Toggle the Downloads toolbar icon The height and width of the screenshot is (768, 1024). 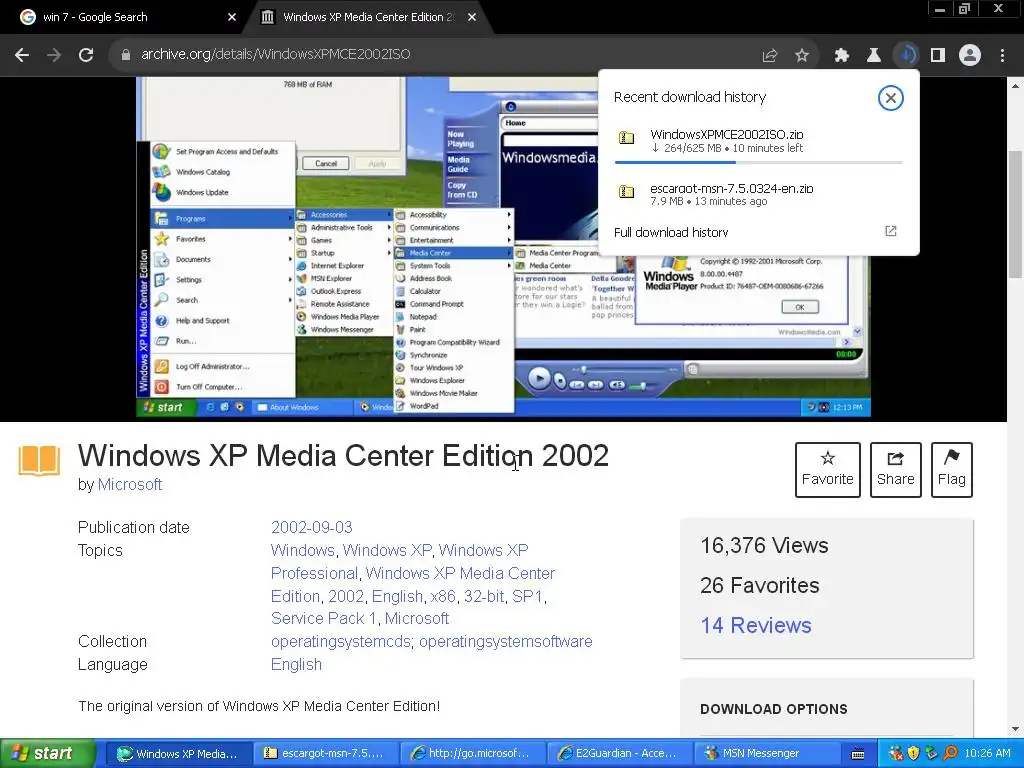(x=906, y=56)
